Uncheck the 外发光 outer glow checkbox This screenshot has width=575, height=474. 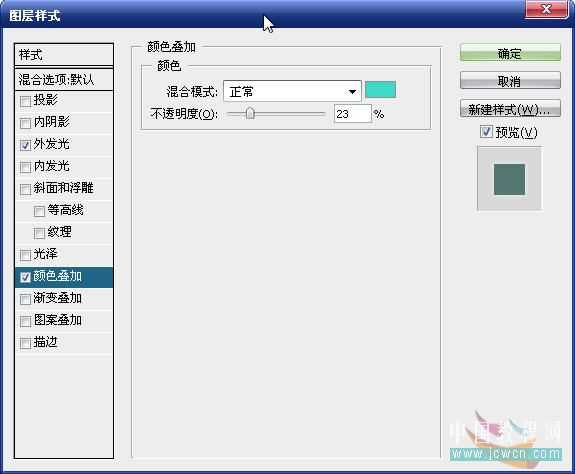tap(25, 145)
